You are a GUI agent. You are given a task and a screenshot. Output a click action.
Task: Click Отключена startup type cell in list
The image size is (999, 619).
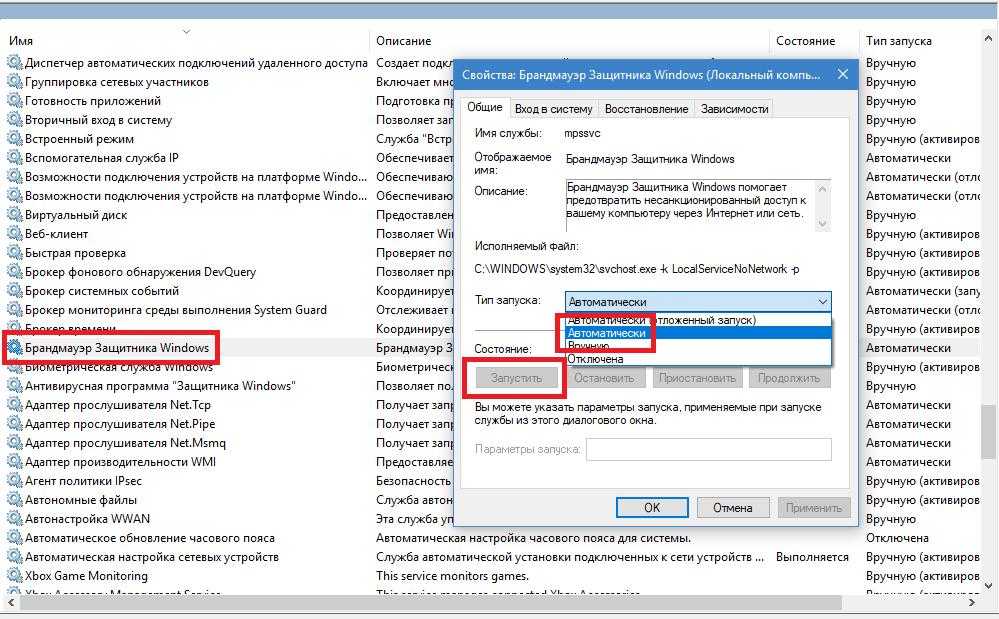point(897,538)
